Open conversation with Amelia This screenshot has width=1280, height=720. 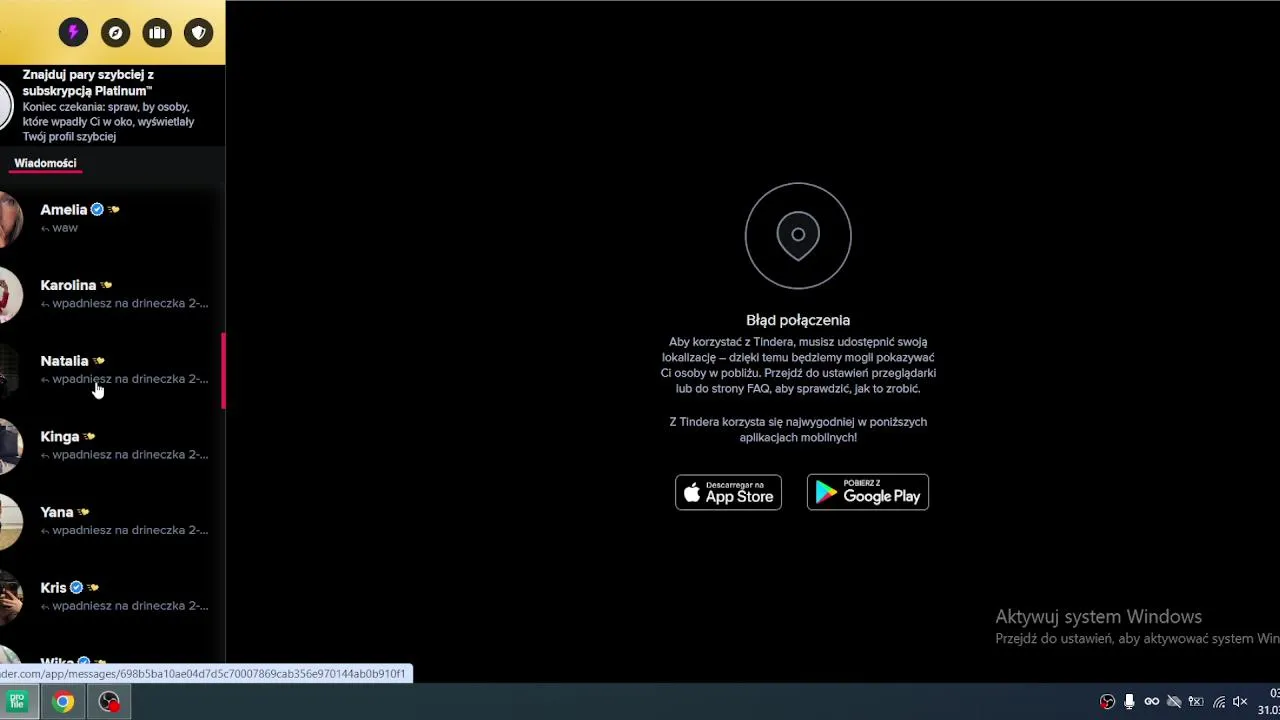(x=112, y=218)
